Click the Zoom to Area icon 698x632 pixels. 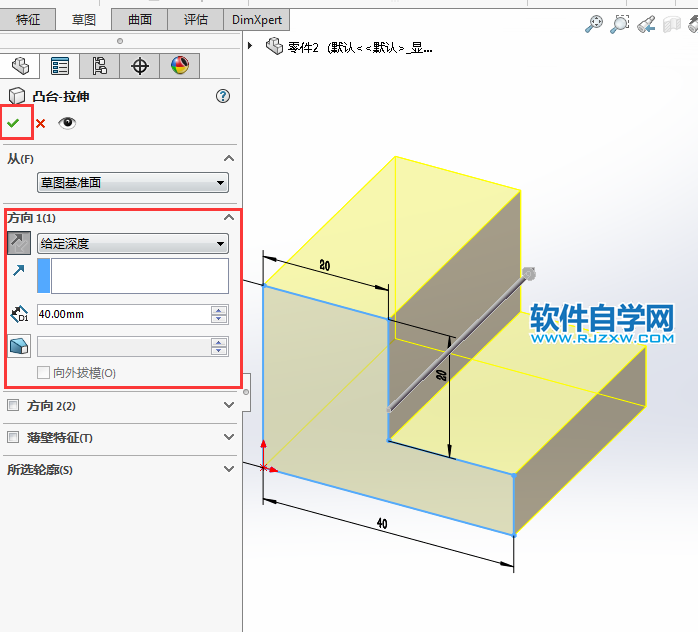pyautogui.click(x=620, y=24)
